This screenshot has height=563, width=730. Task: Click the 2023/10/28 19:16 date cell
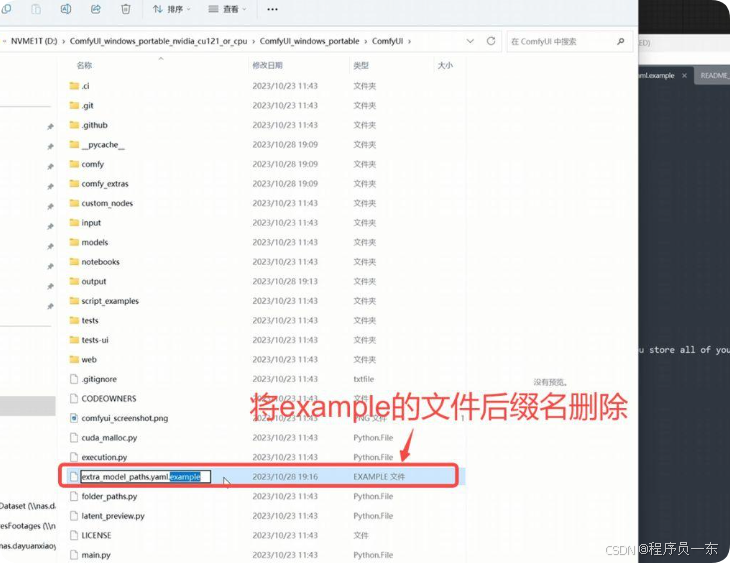(x=285, y=476)
